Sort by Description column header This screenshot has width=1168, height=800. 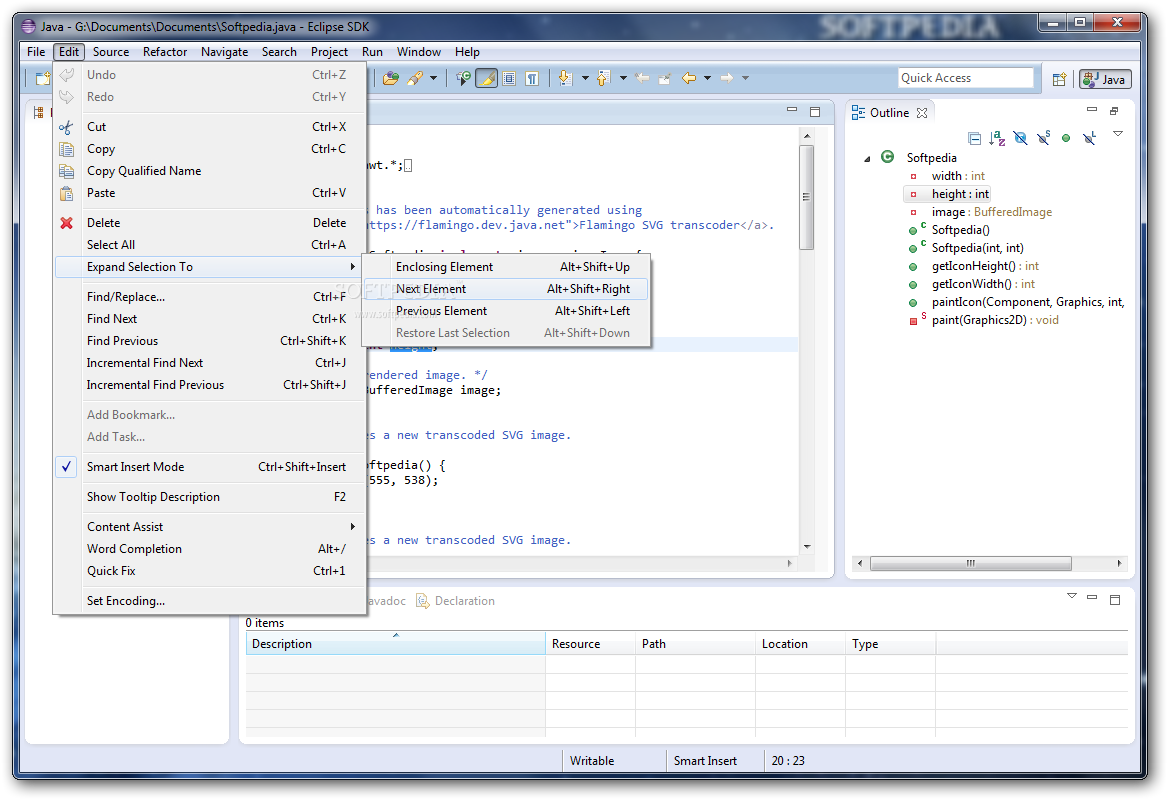(396, 644)
